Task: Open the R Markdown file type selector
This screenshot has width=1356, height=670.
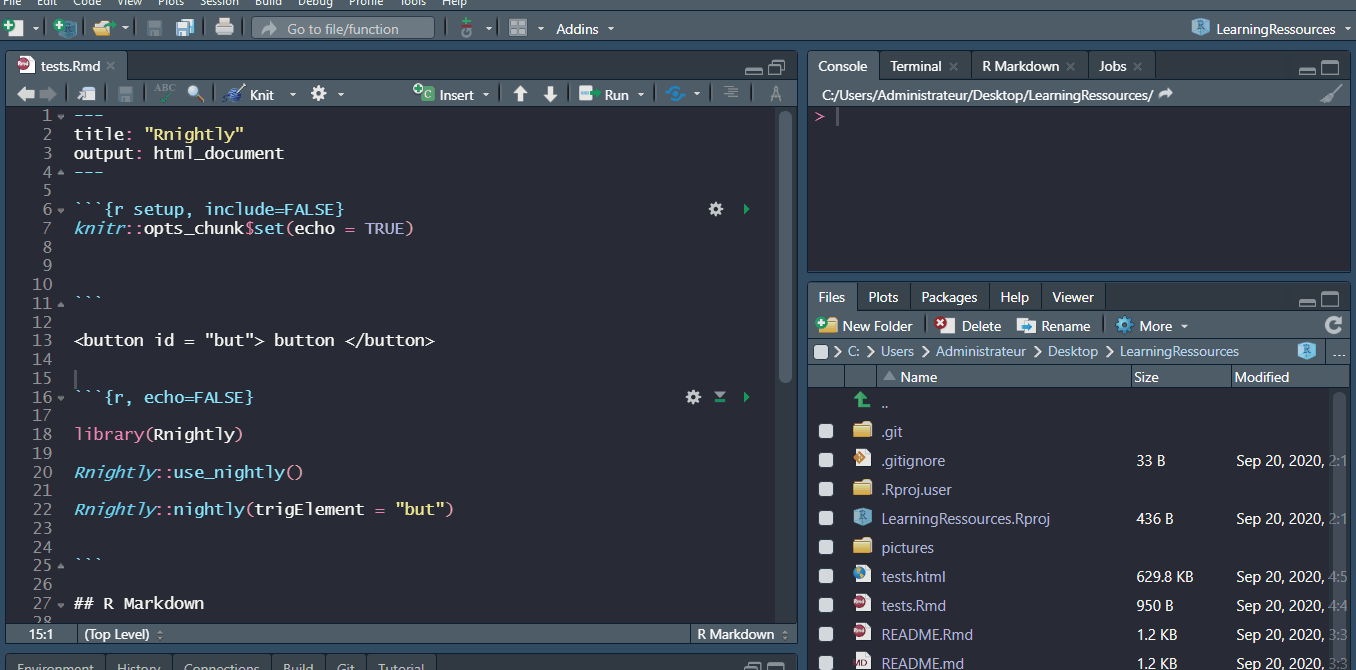Action: 742,634
